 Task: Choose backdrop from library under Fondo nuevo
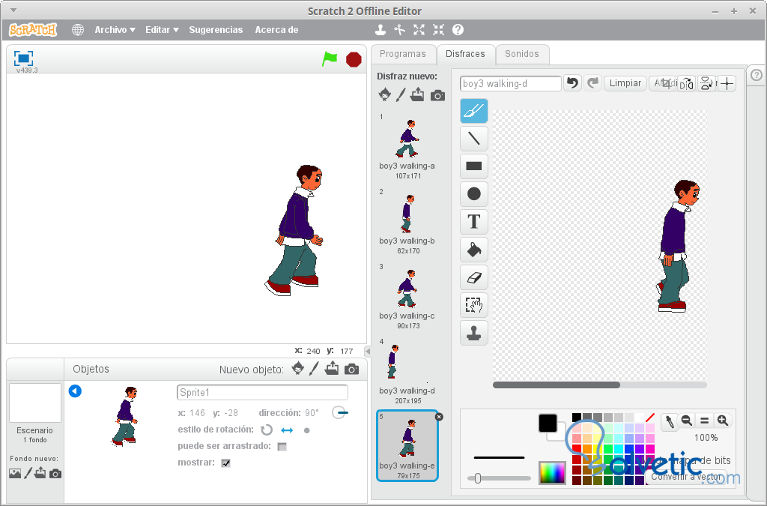point(15,473)
